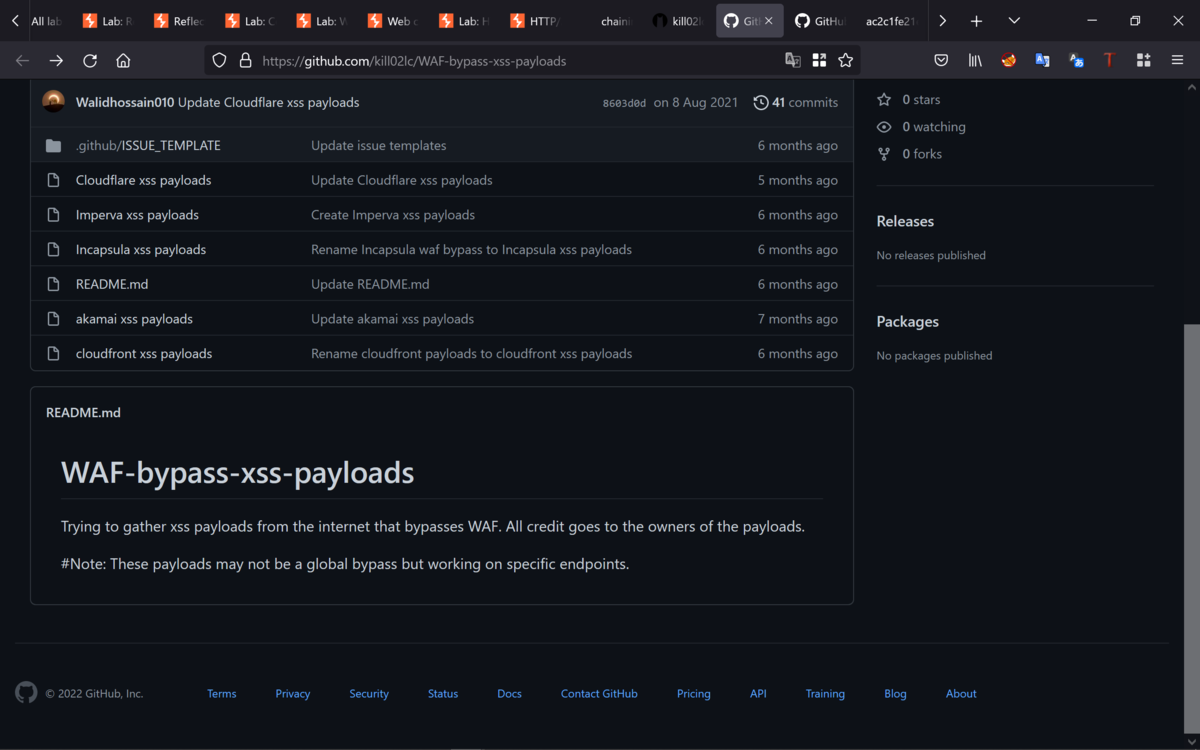The width and height of the screenshot is (1200, 750).
Task: Open Cloudflare xss payloads file
Action: coord(143,180)
